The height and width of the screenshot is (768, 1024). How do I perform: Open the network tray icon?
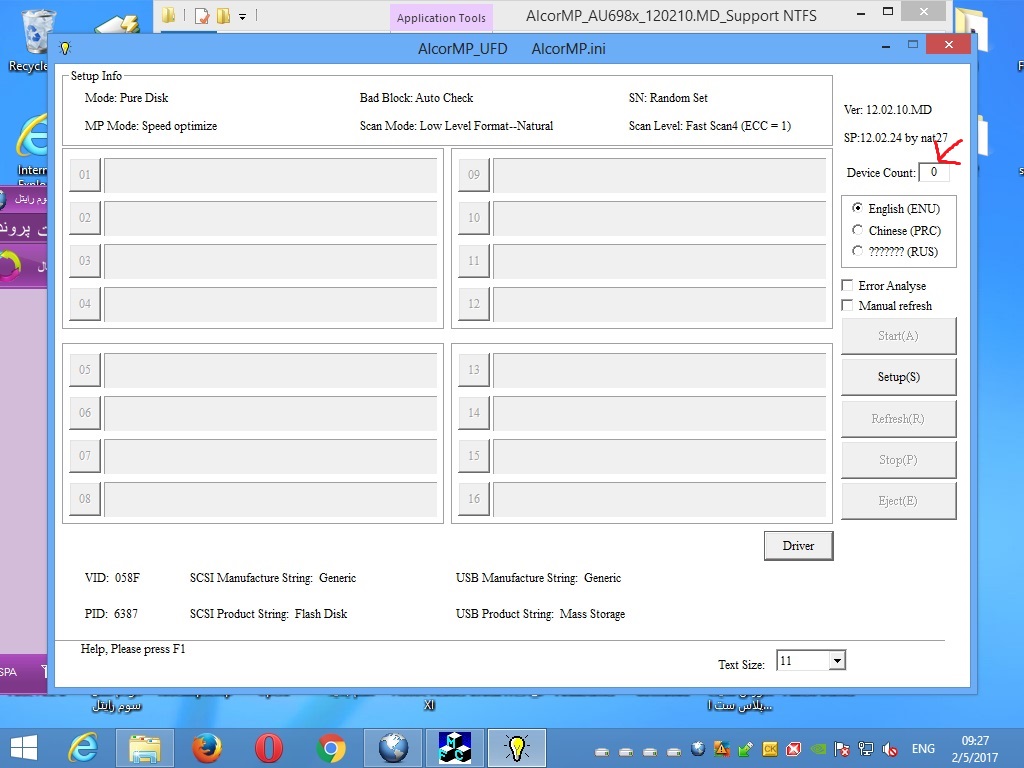[866, 748]
